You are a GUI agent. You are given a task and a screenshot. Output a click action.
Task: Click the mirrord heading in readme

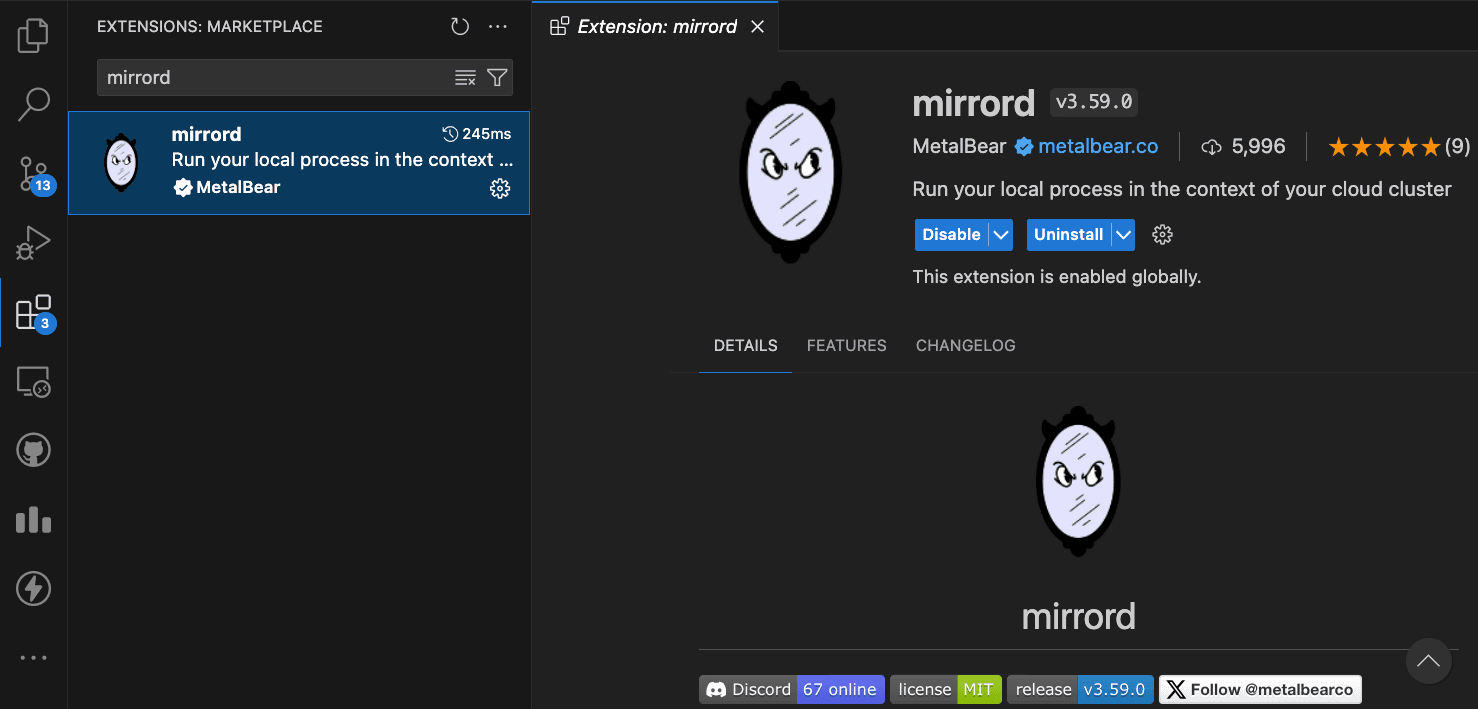coord(1079,616)
